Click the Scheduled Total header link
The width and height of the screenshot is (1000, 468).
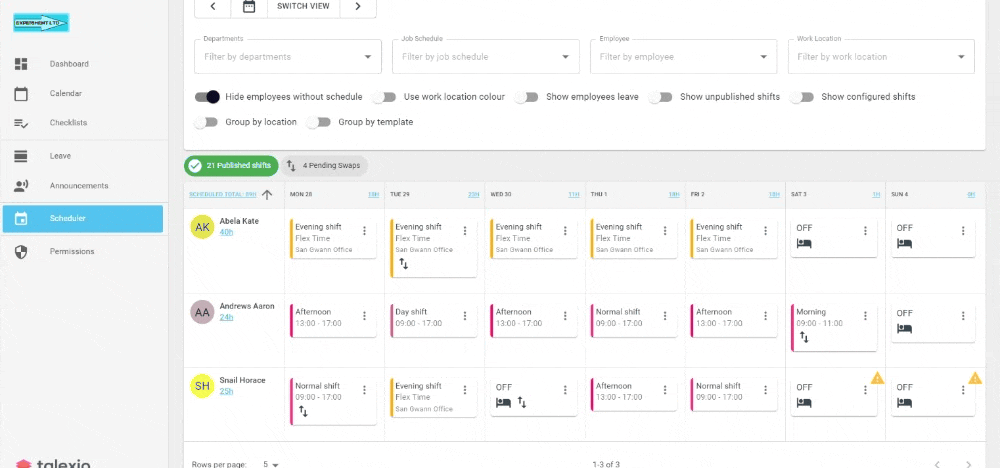[x=223, y=194]
